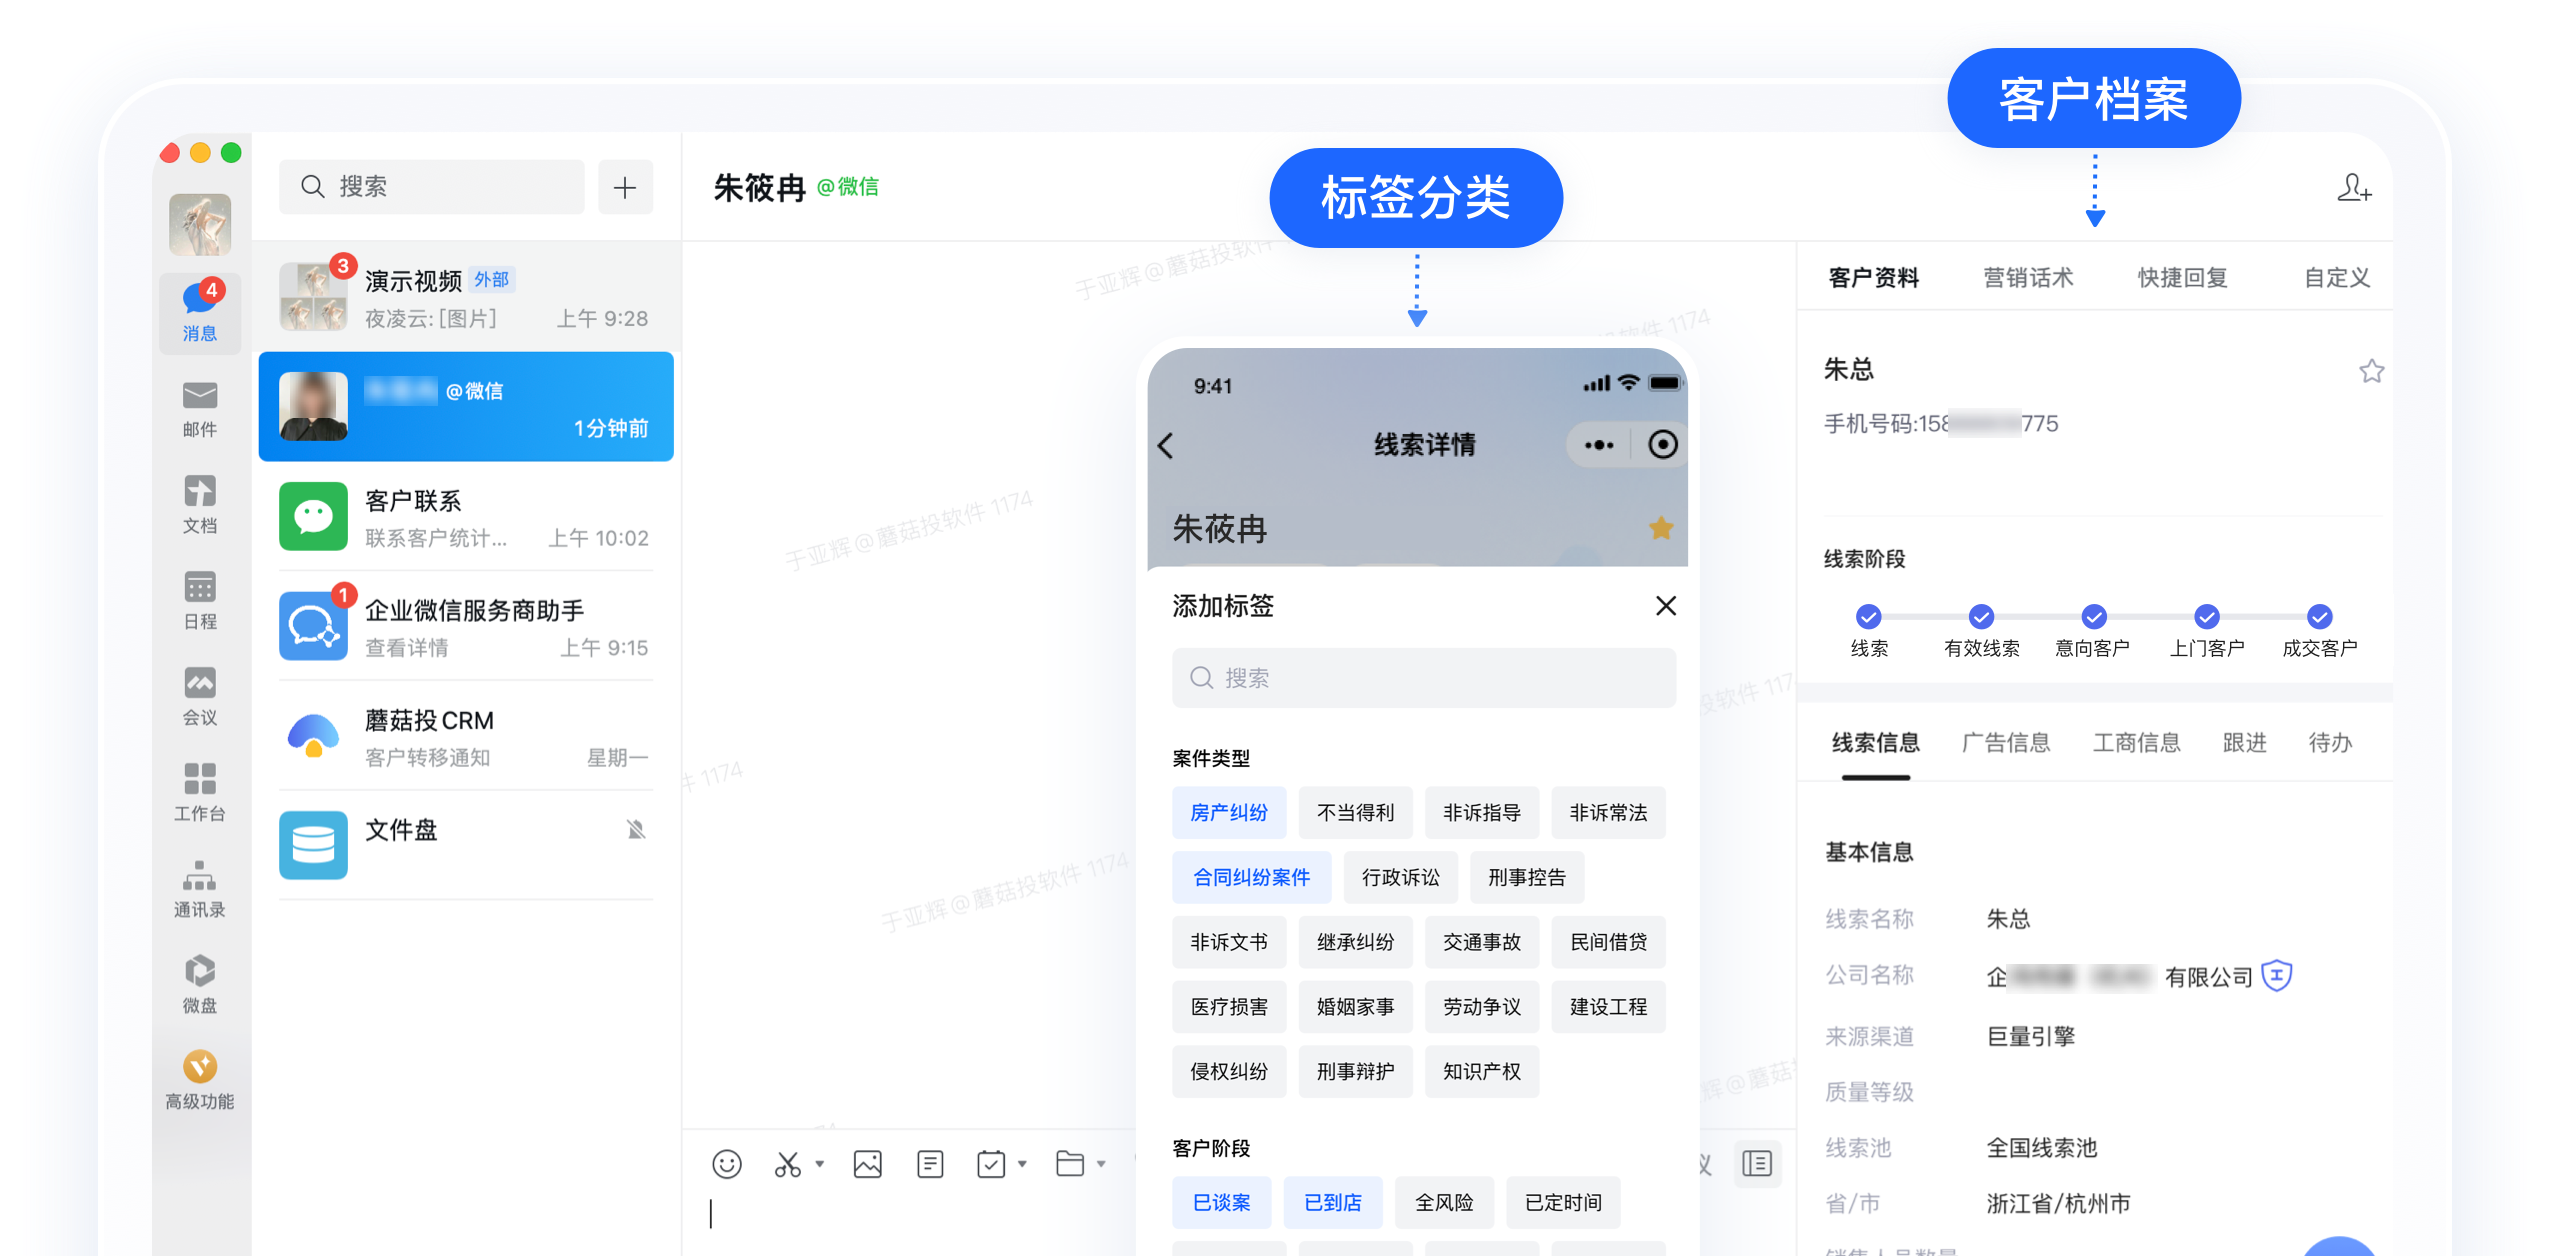This screenshot has width=2550, height=1256.
Task: Select the 房产纠纷 tag
Action: tap(1229, 812)
